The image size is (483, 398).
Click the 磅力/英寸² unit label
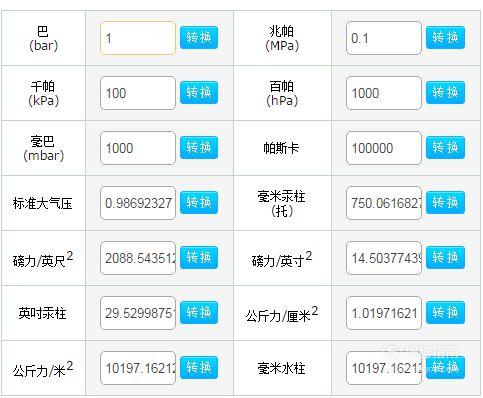tap(282, 259)
